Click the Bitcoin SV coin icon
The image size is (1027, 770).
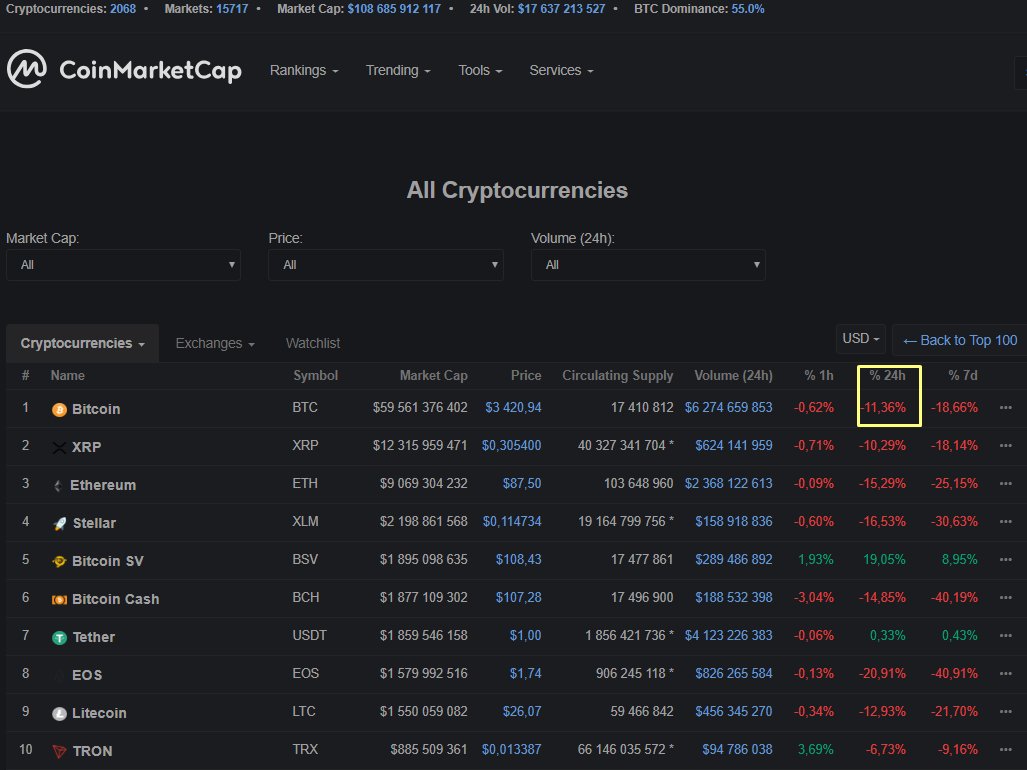[x=59, y=561]
